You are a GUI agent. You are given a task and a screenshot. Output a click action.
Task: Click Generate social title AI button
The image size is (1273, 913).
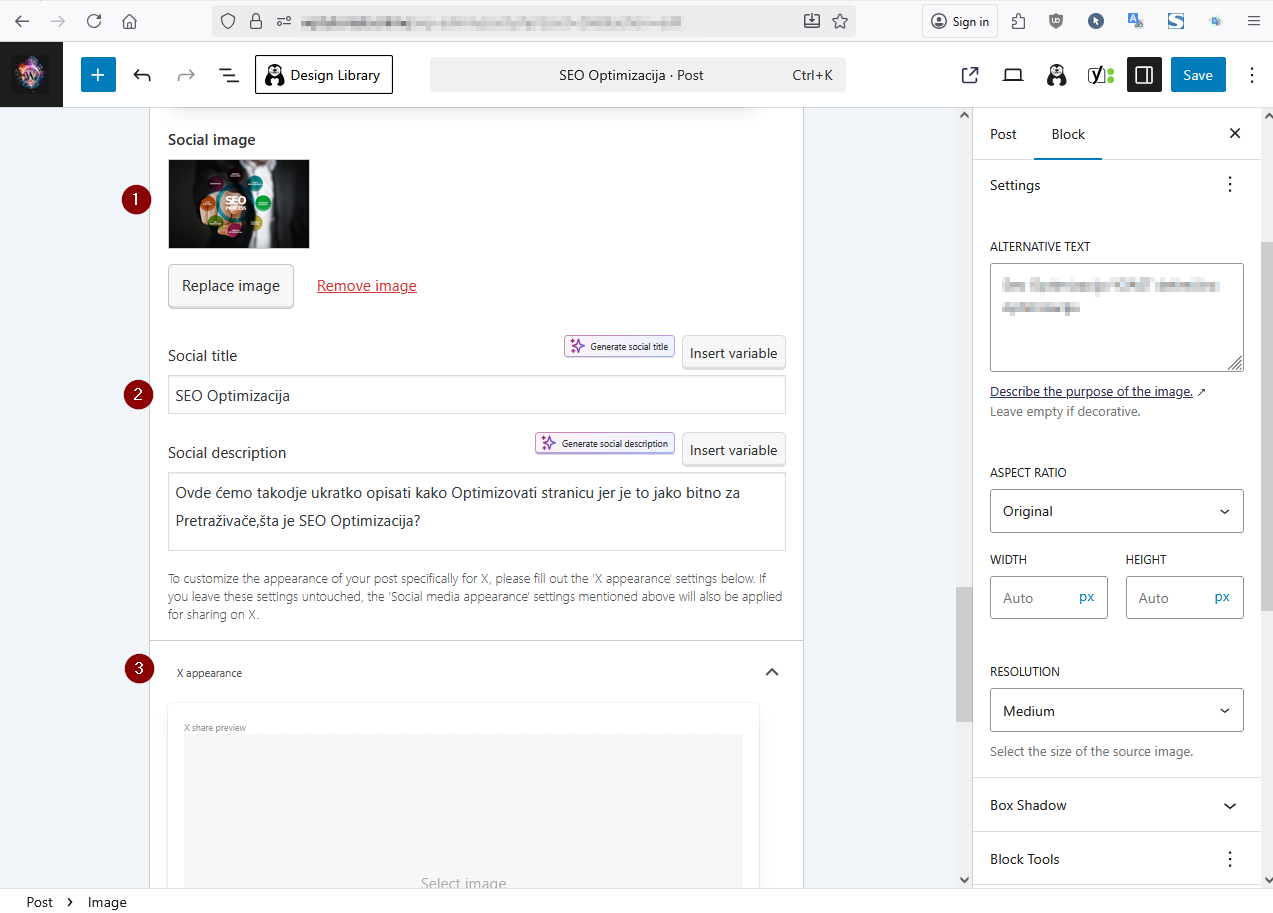tap(620, 347)
